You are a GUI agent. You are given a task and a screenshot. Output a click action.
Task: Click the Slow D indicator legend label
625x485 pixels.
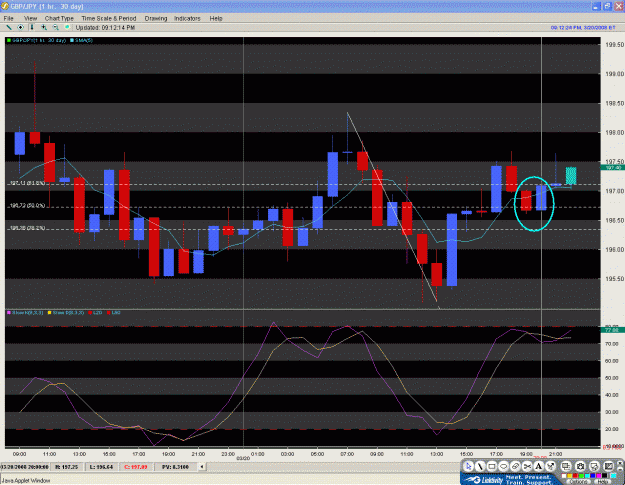click(66, 313)
